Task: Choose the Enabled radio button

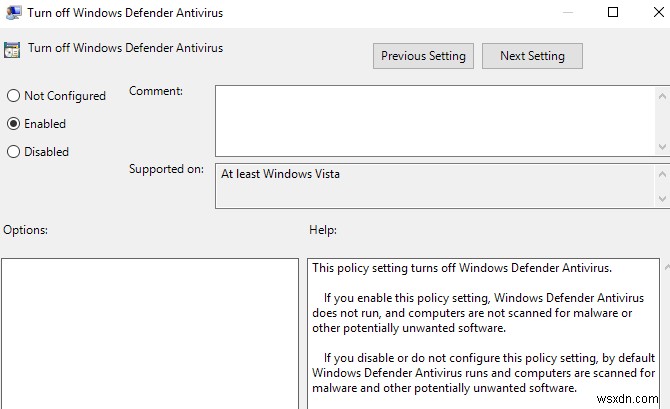Action: click(14, 124)
